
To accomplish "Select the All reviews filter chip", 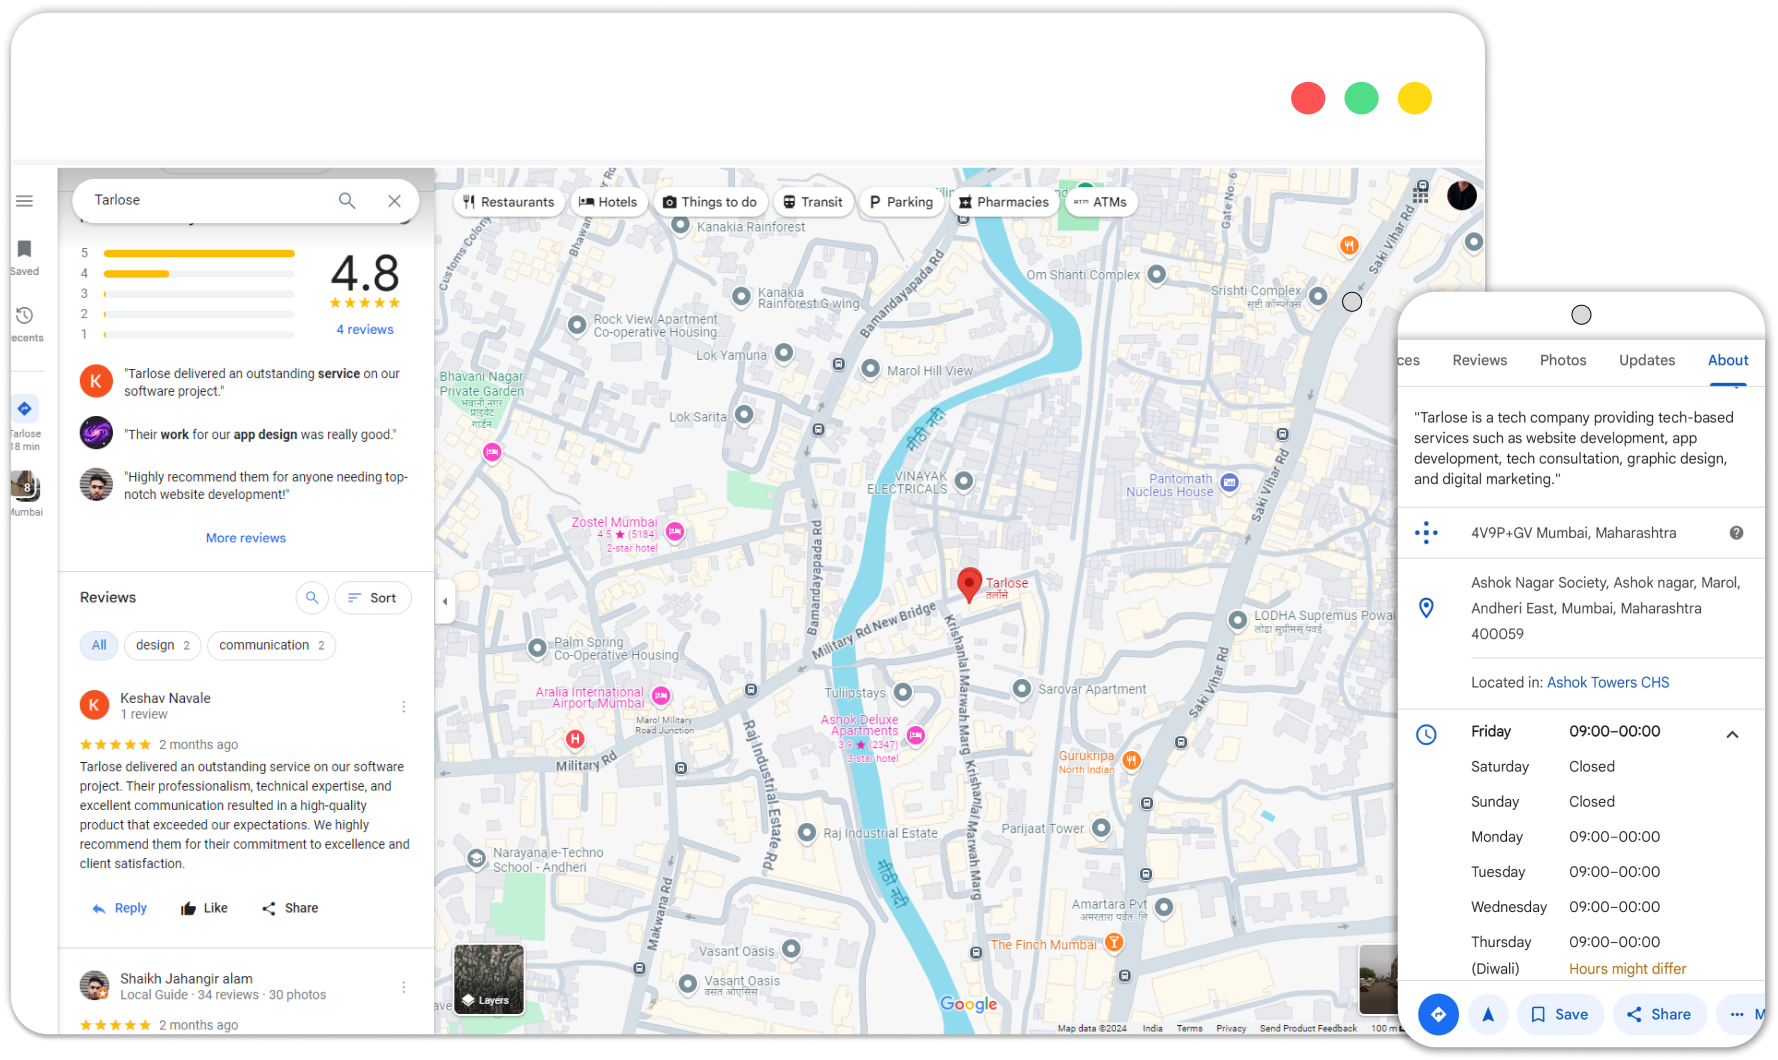I will pyautogui.click(x=99, y=645).
